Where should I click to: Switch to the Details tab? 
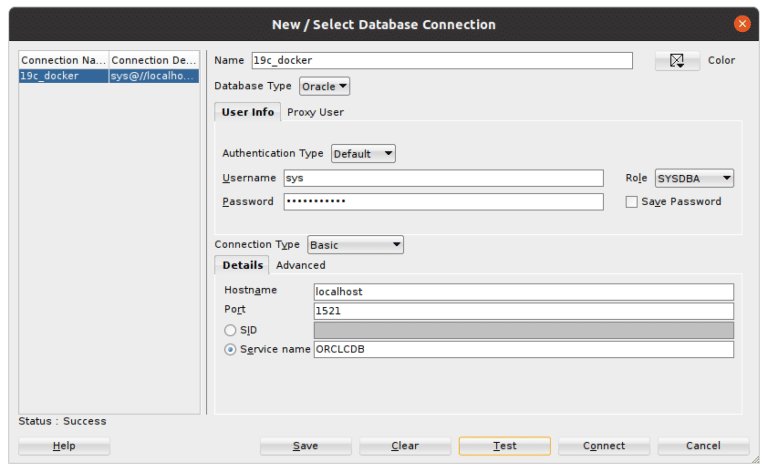[x=242, y=265]
